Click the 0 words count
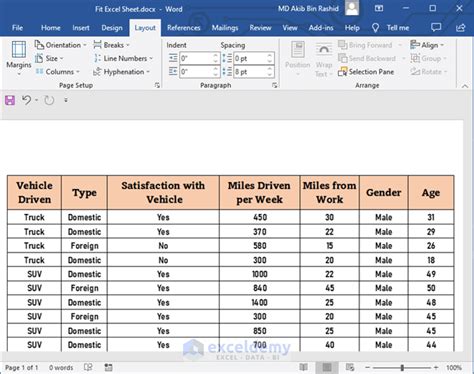This screenshot has height=374, width=474. click(x=61, y=368)
